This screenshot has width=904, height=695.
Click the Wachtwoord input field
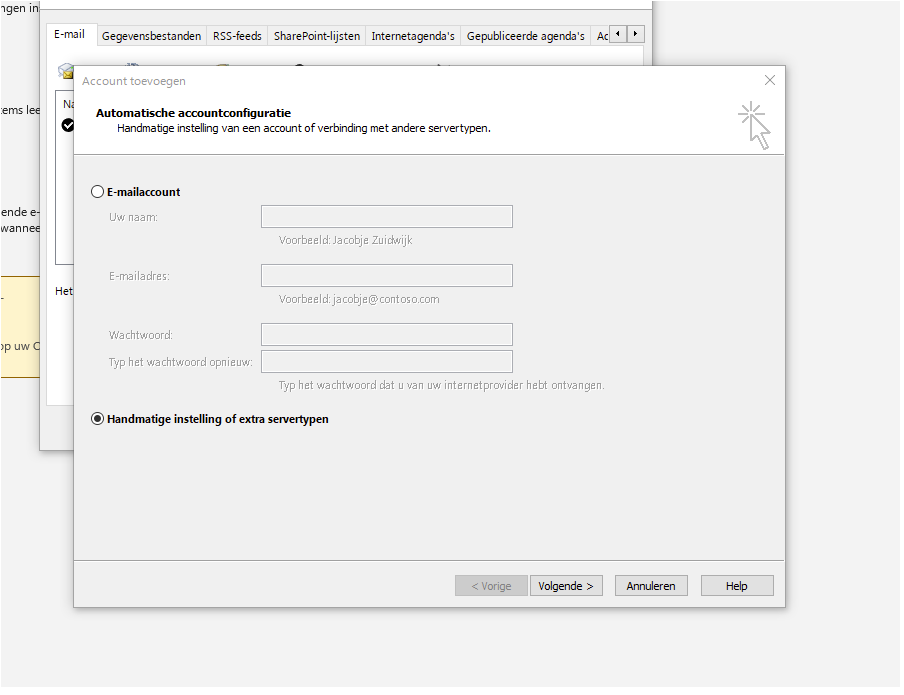(386, 334)
